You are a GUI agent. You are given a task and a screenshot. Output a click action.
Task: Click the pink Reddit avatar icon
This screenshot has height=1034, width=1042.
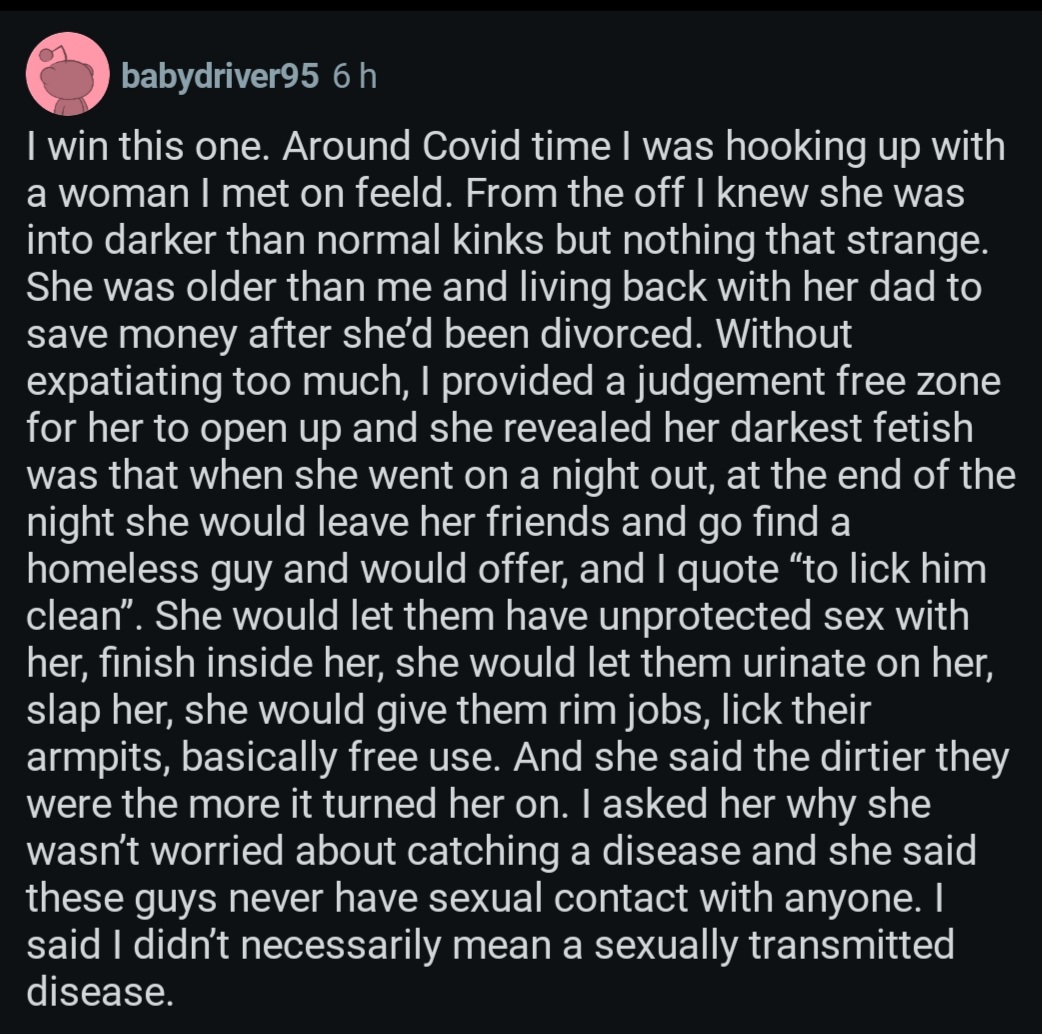click(x=67, y=73)
